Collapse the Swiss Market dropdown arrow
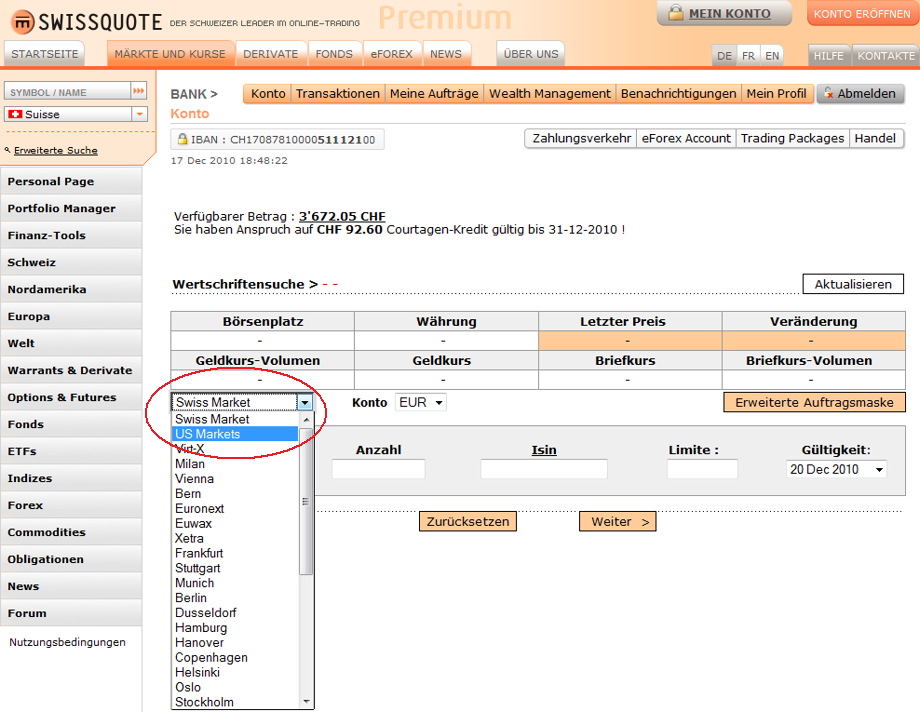 [305, 403]
